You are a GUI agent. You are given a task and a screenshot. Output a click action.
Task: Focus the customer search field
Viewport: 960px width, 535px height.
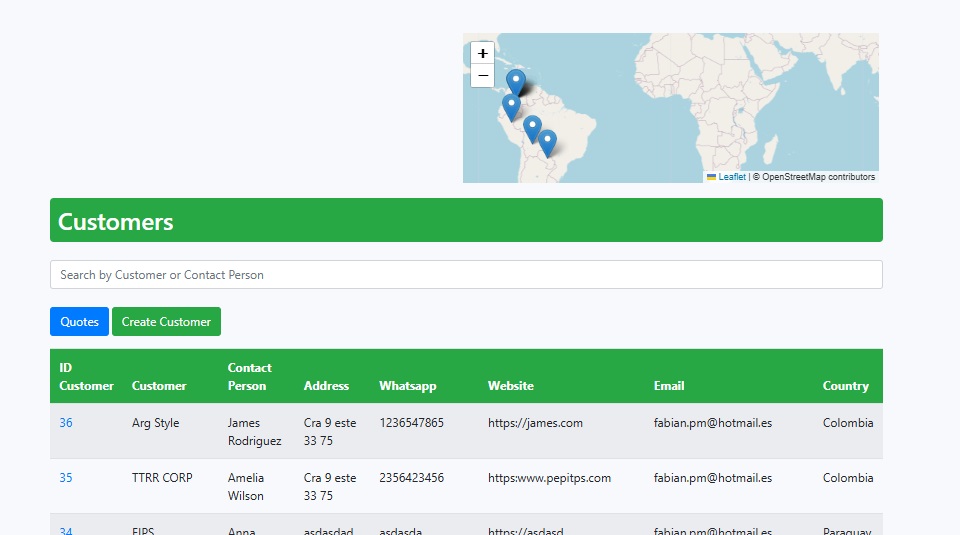[466, 275]
